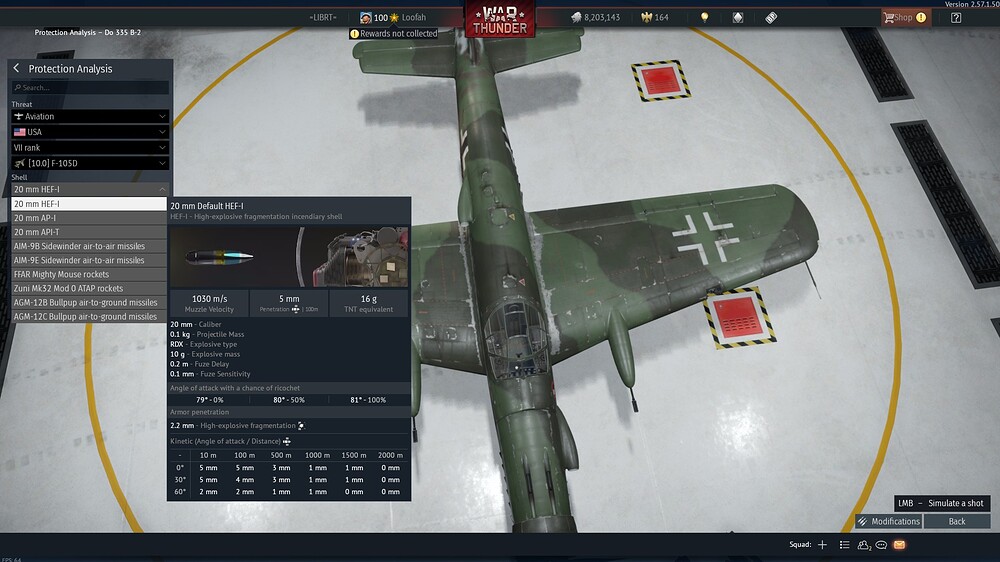
Task: Choose AIM-9E Sidewinder air-to-air missiles
Action: tap(89, 260)
